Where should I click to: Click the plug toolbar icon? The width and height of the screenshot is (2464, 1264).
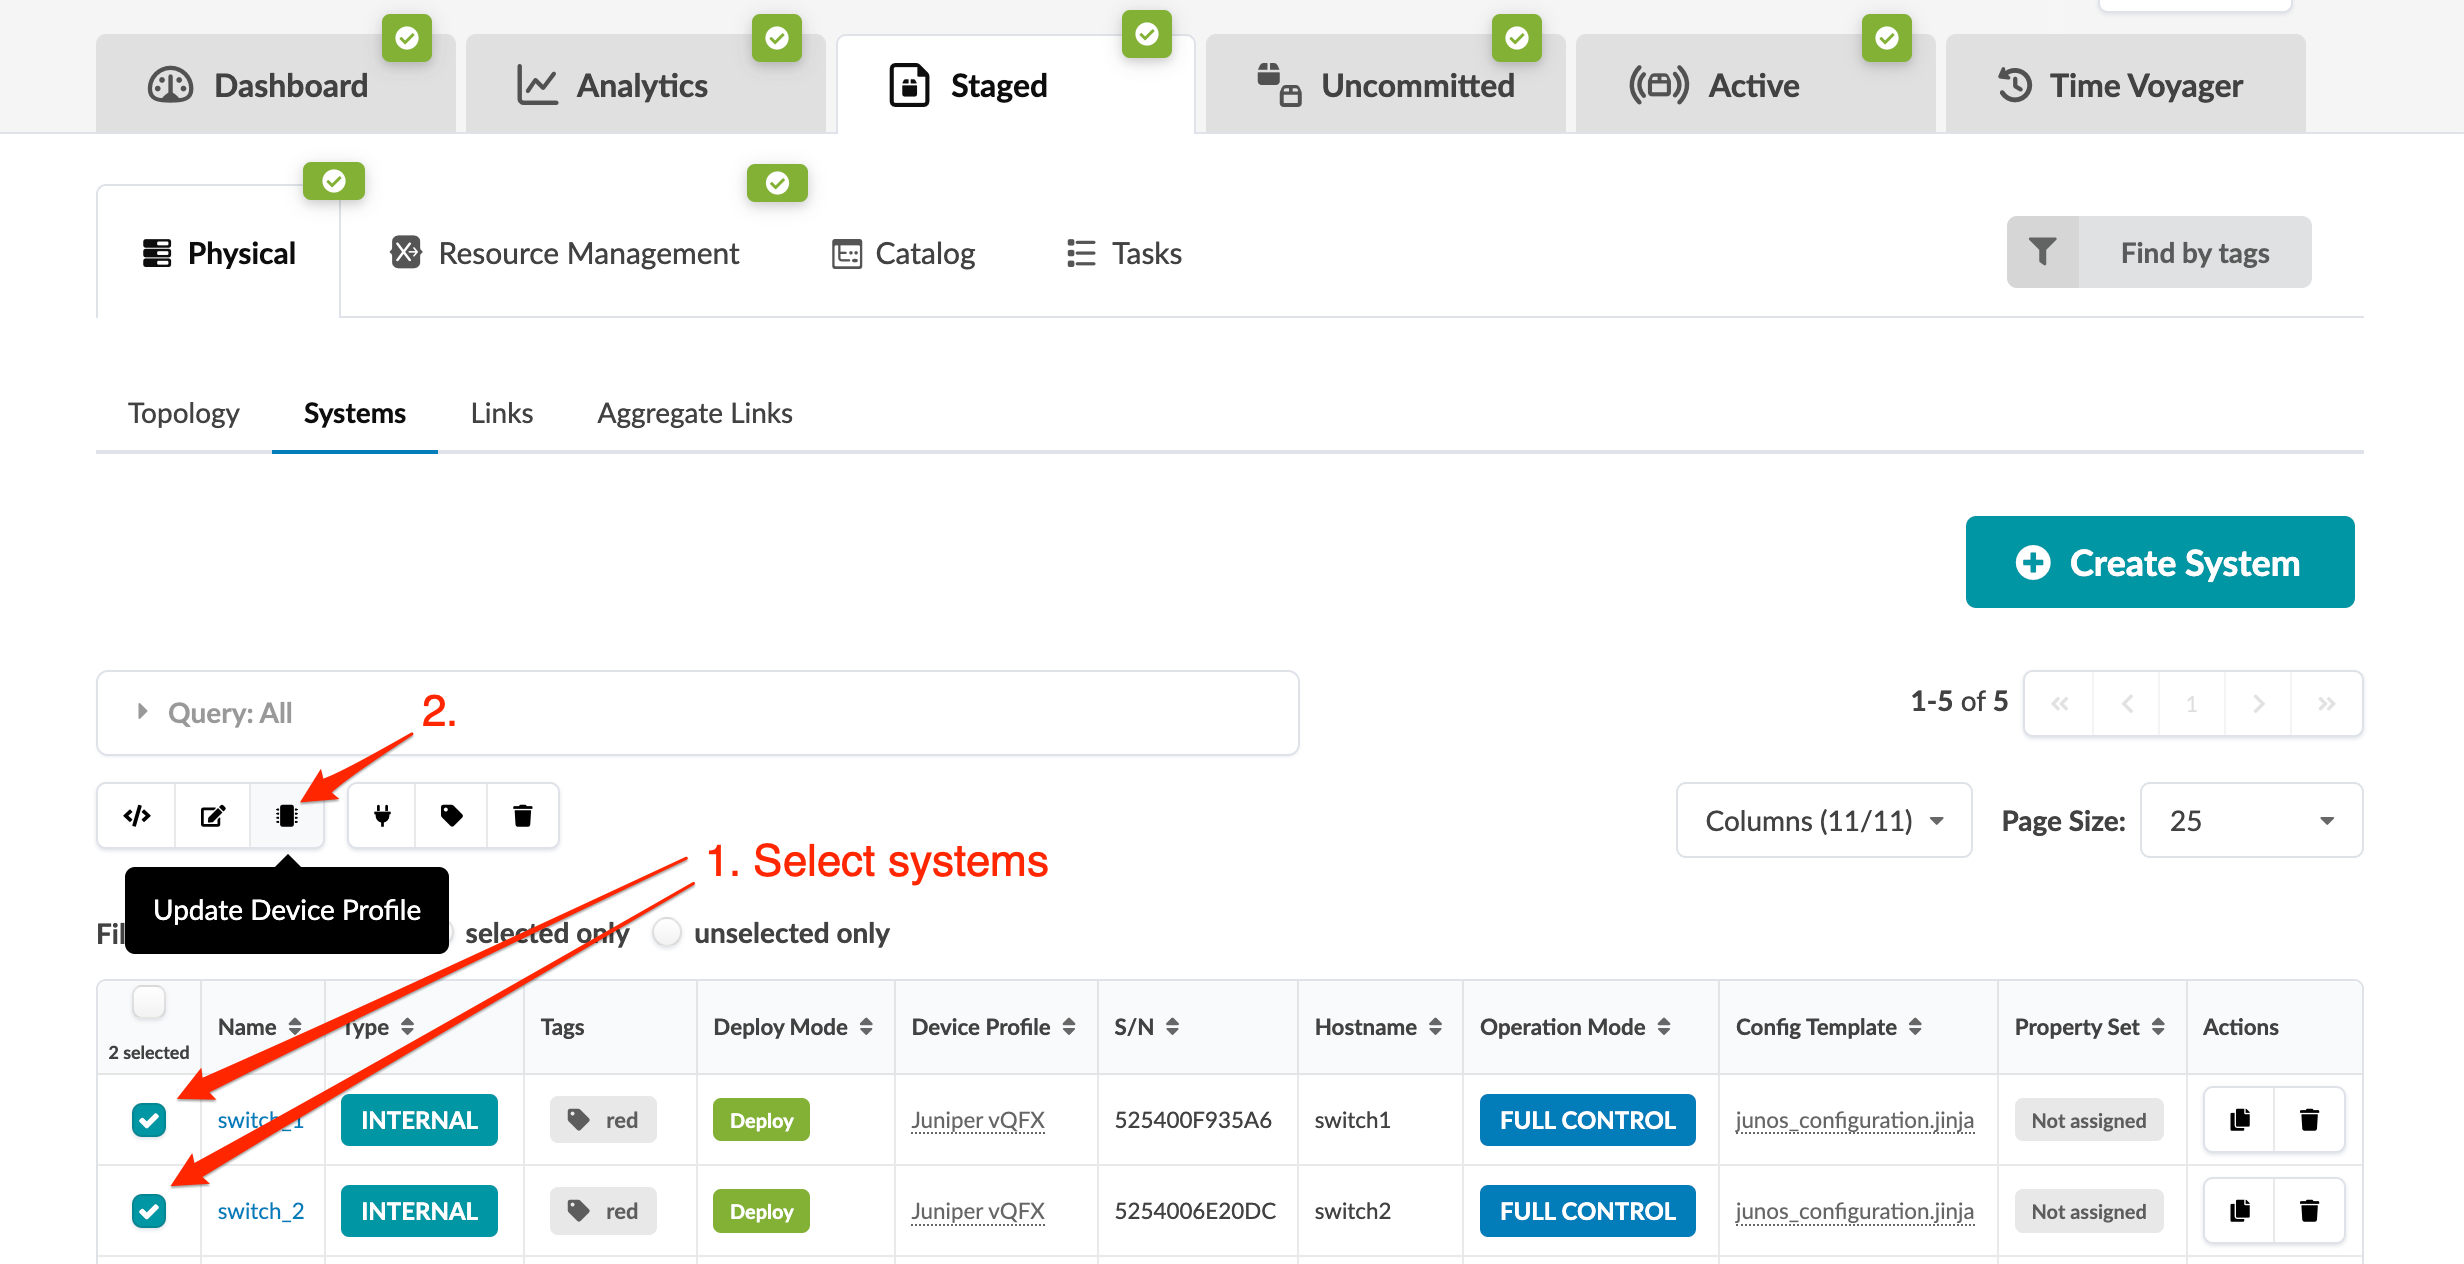[382, 816]
